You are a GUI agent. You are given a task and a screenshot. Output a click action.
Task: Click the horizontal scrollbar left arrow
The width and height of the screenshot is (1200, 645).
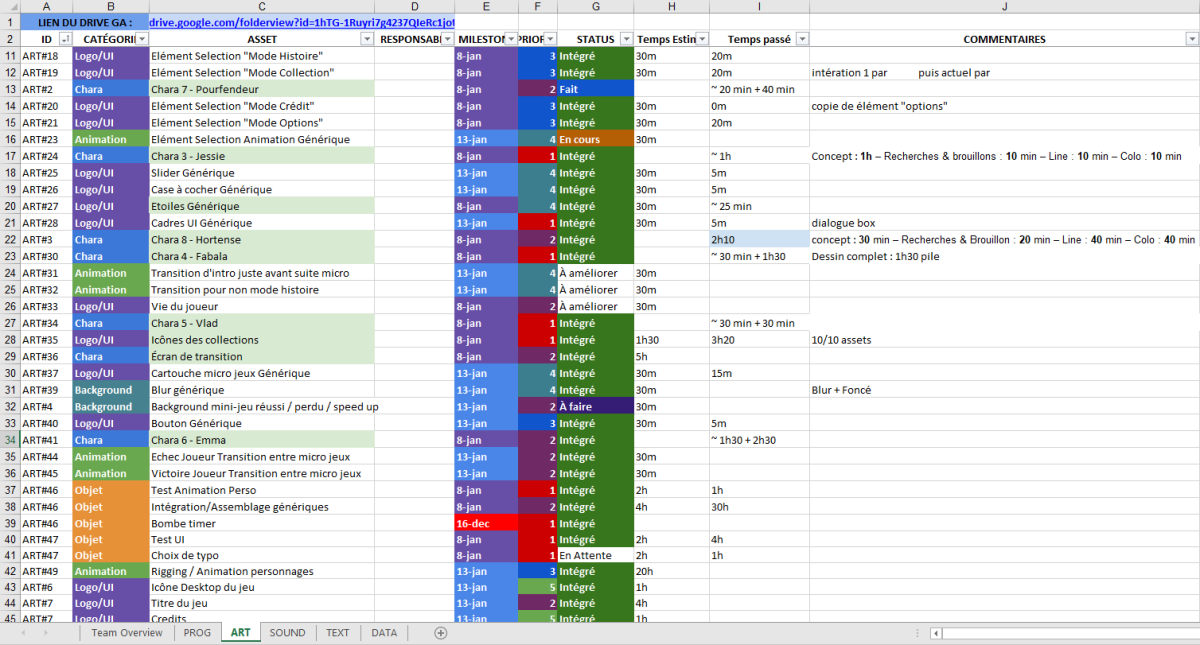935,633
